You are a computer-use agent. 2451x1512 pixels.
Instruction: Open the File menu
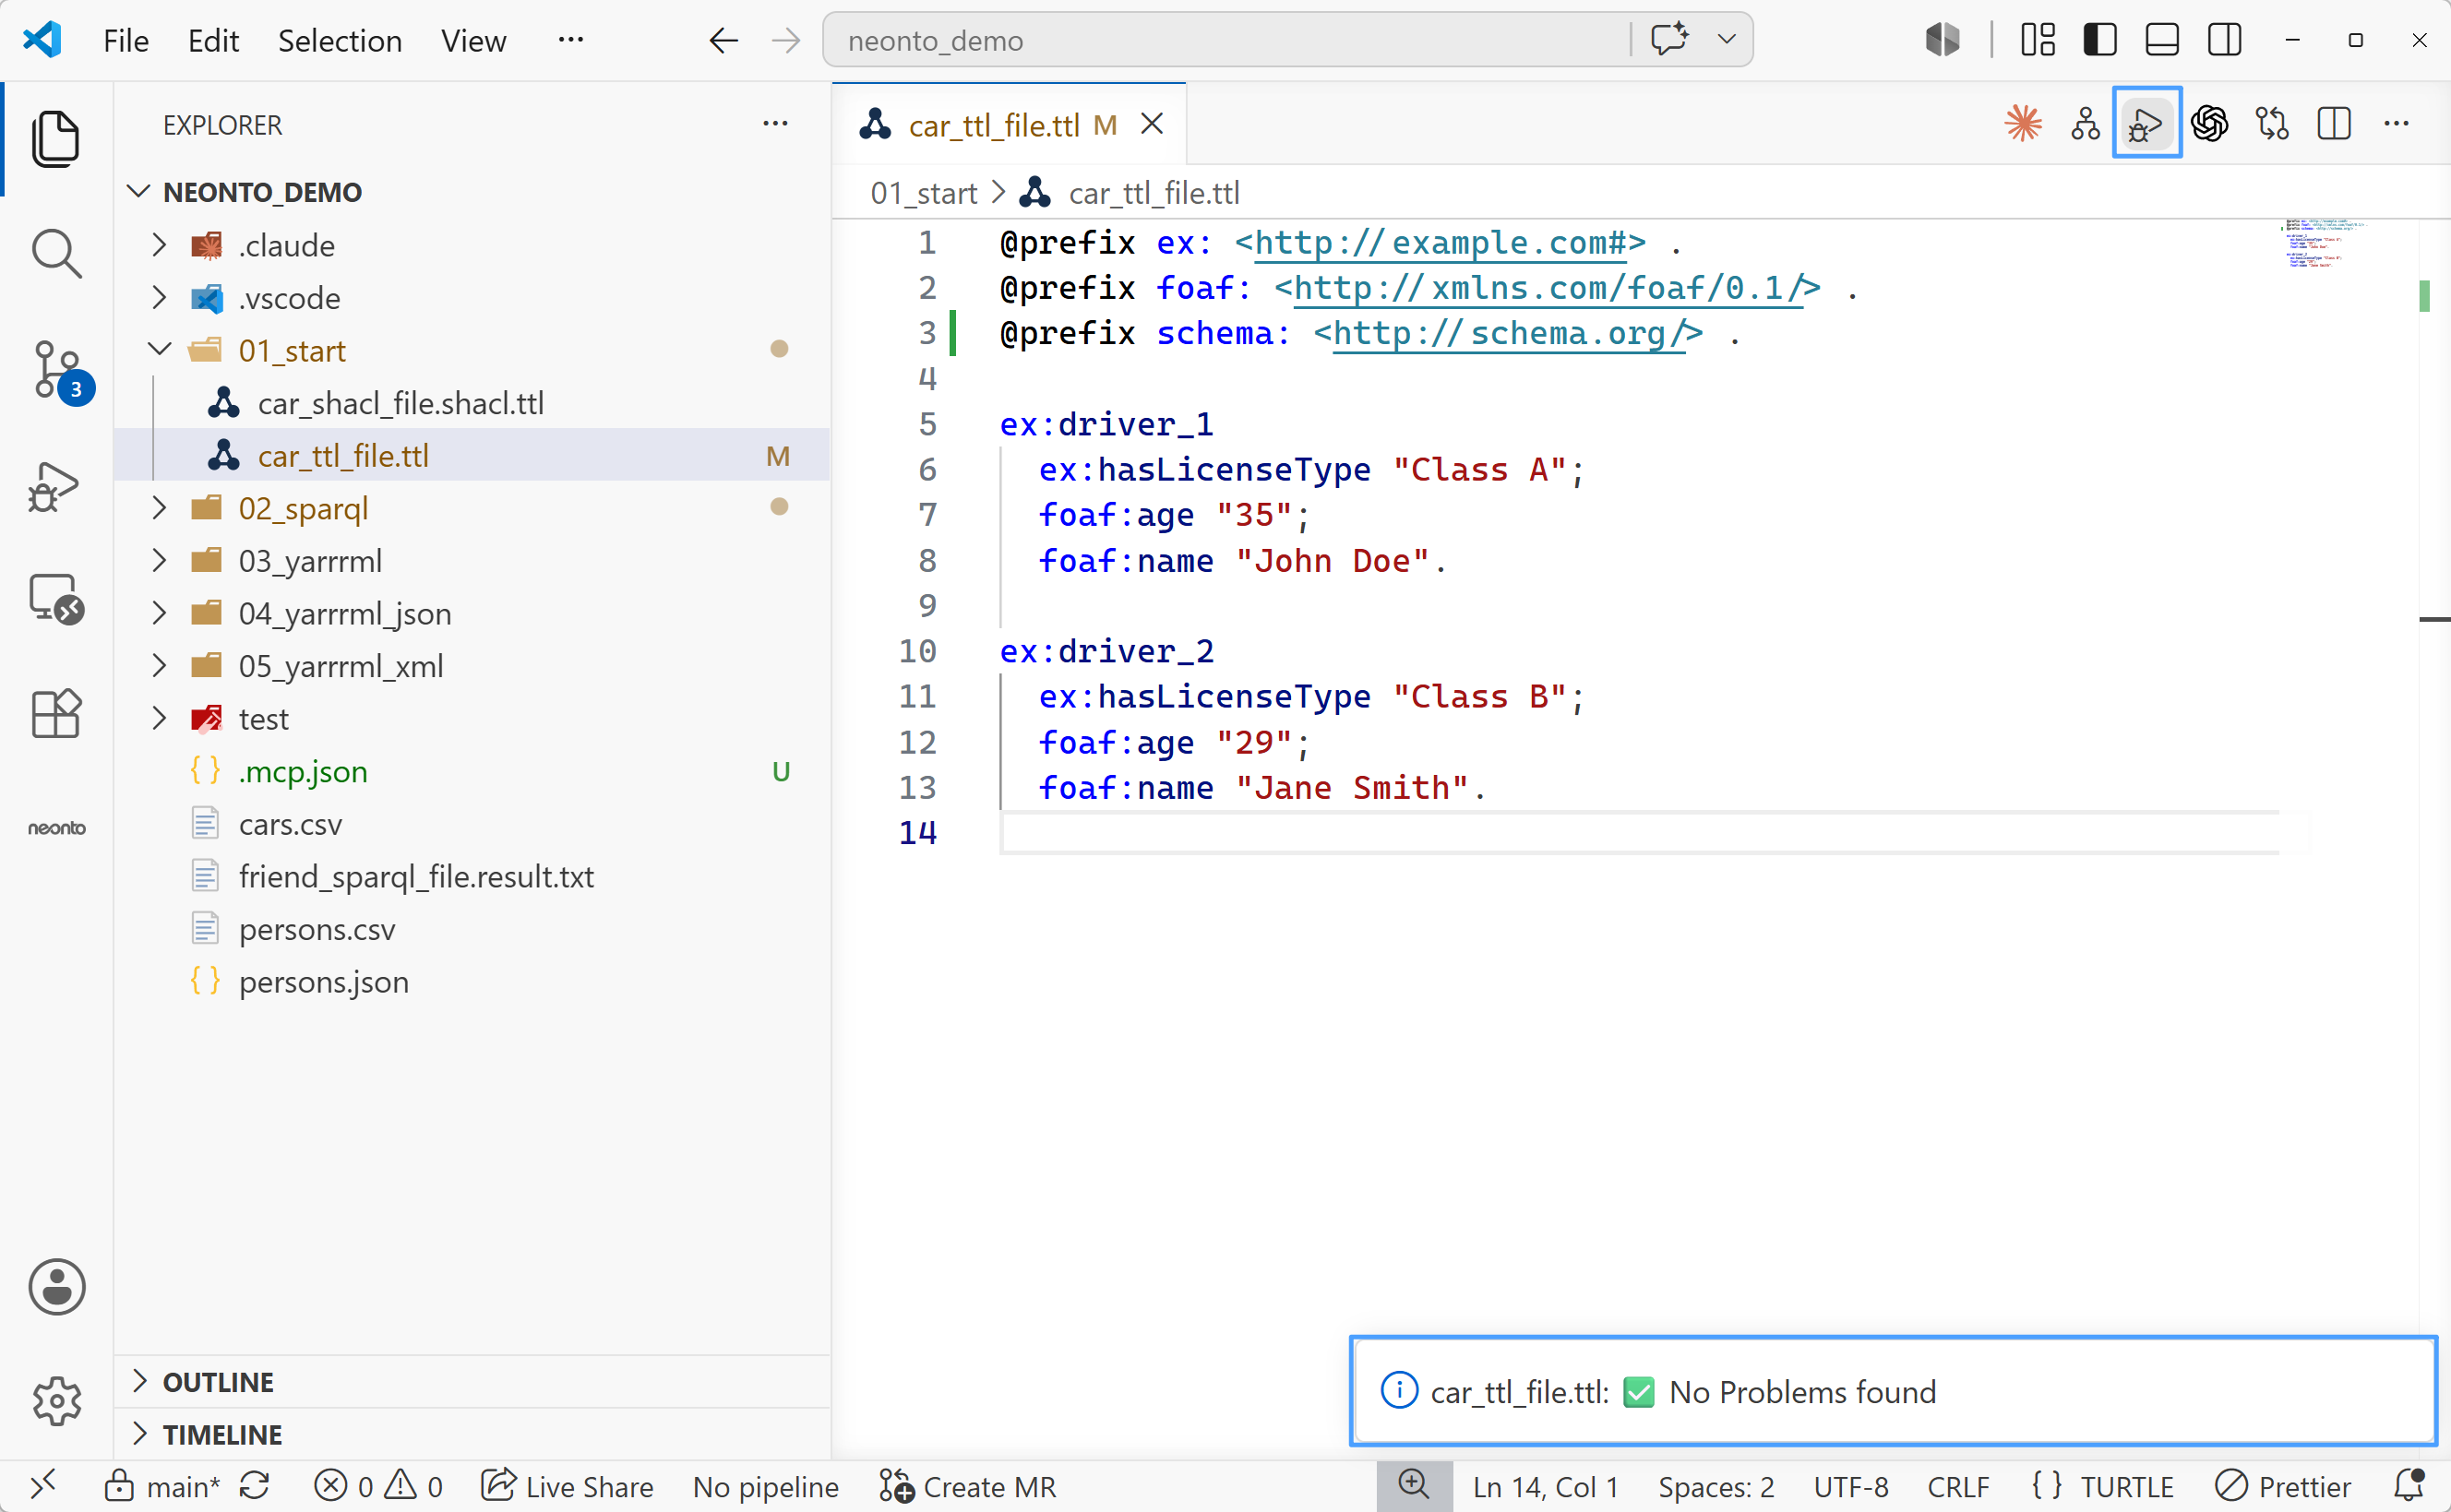[x=125, y=41]
